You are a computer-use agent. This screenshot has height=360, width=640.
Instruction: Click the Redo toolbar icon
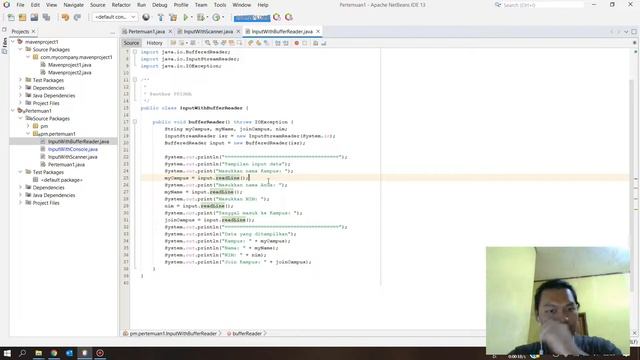pos(77,18)
